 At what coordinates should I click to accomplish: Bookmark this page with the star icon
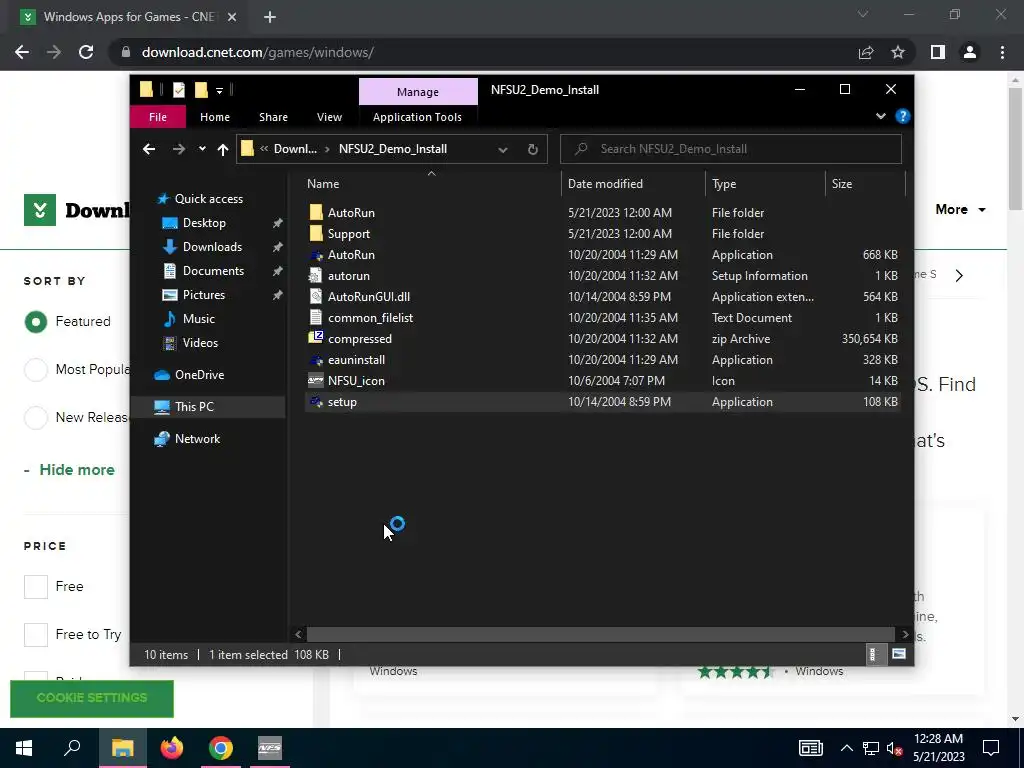(x=898, y=52)
